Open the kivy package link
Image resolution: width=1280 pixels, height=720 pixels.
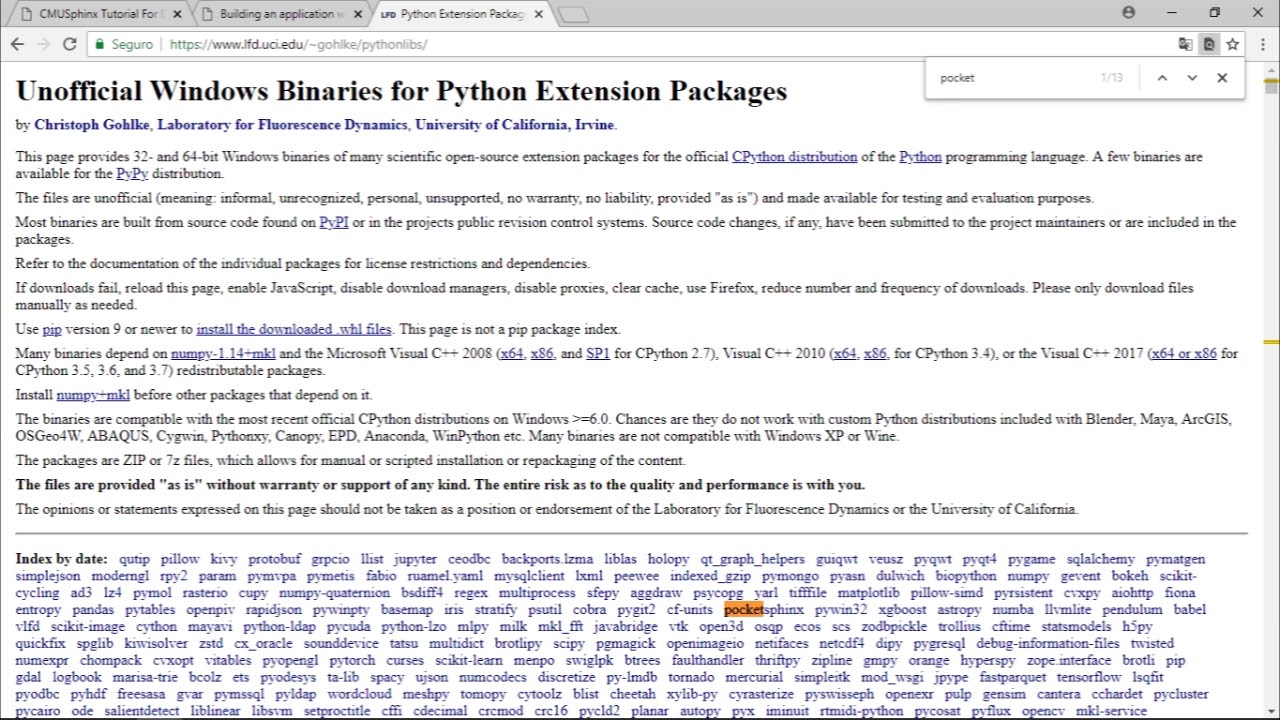click(224, 559)
